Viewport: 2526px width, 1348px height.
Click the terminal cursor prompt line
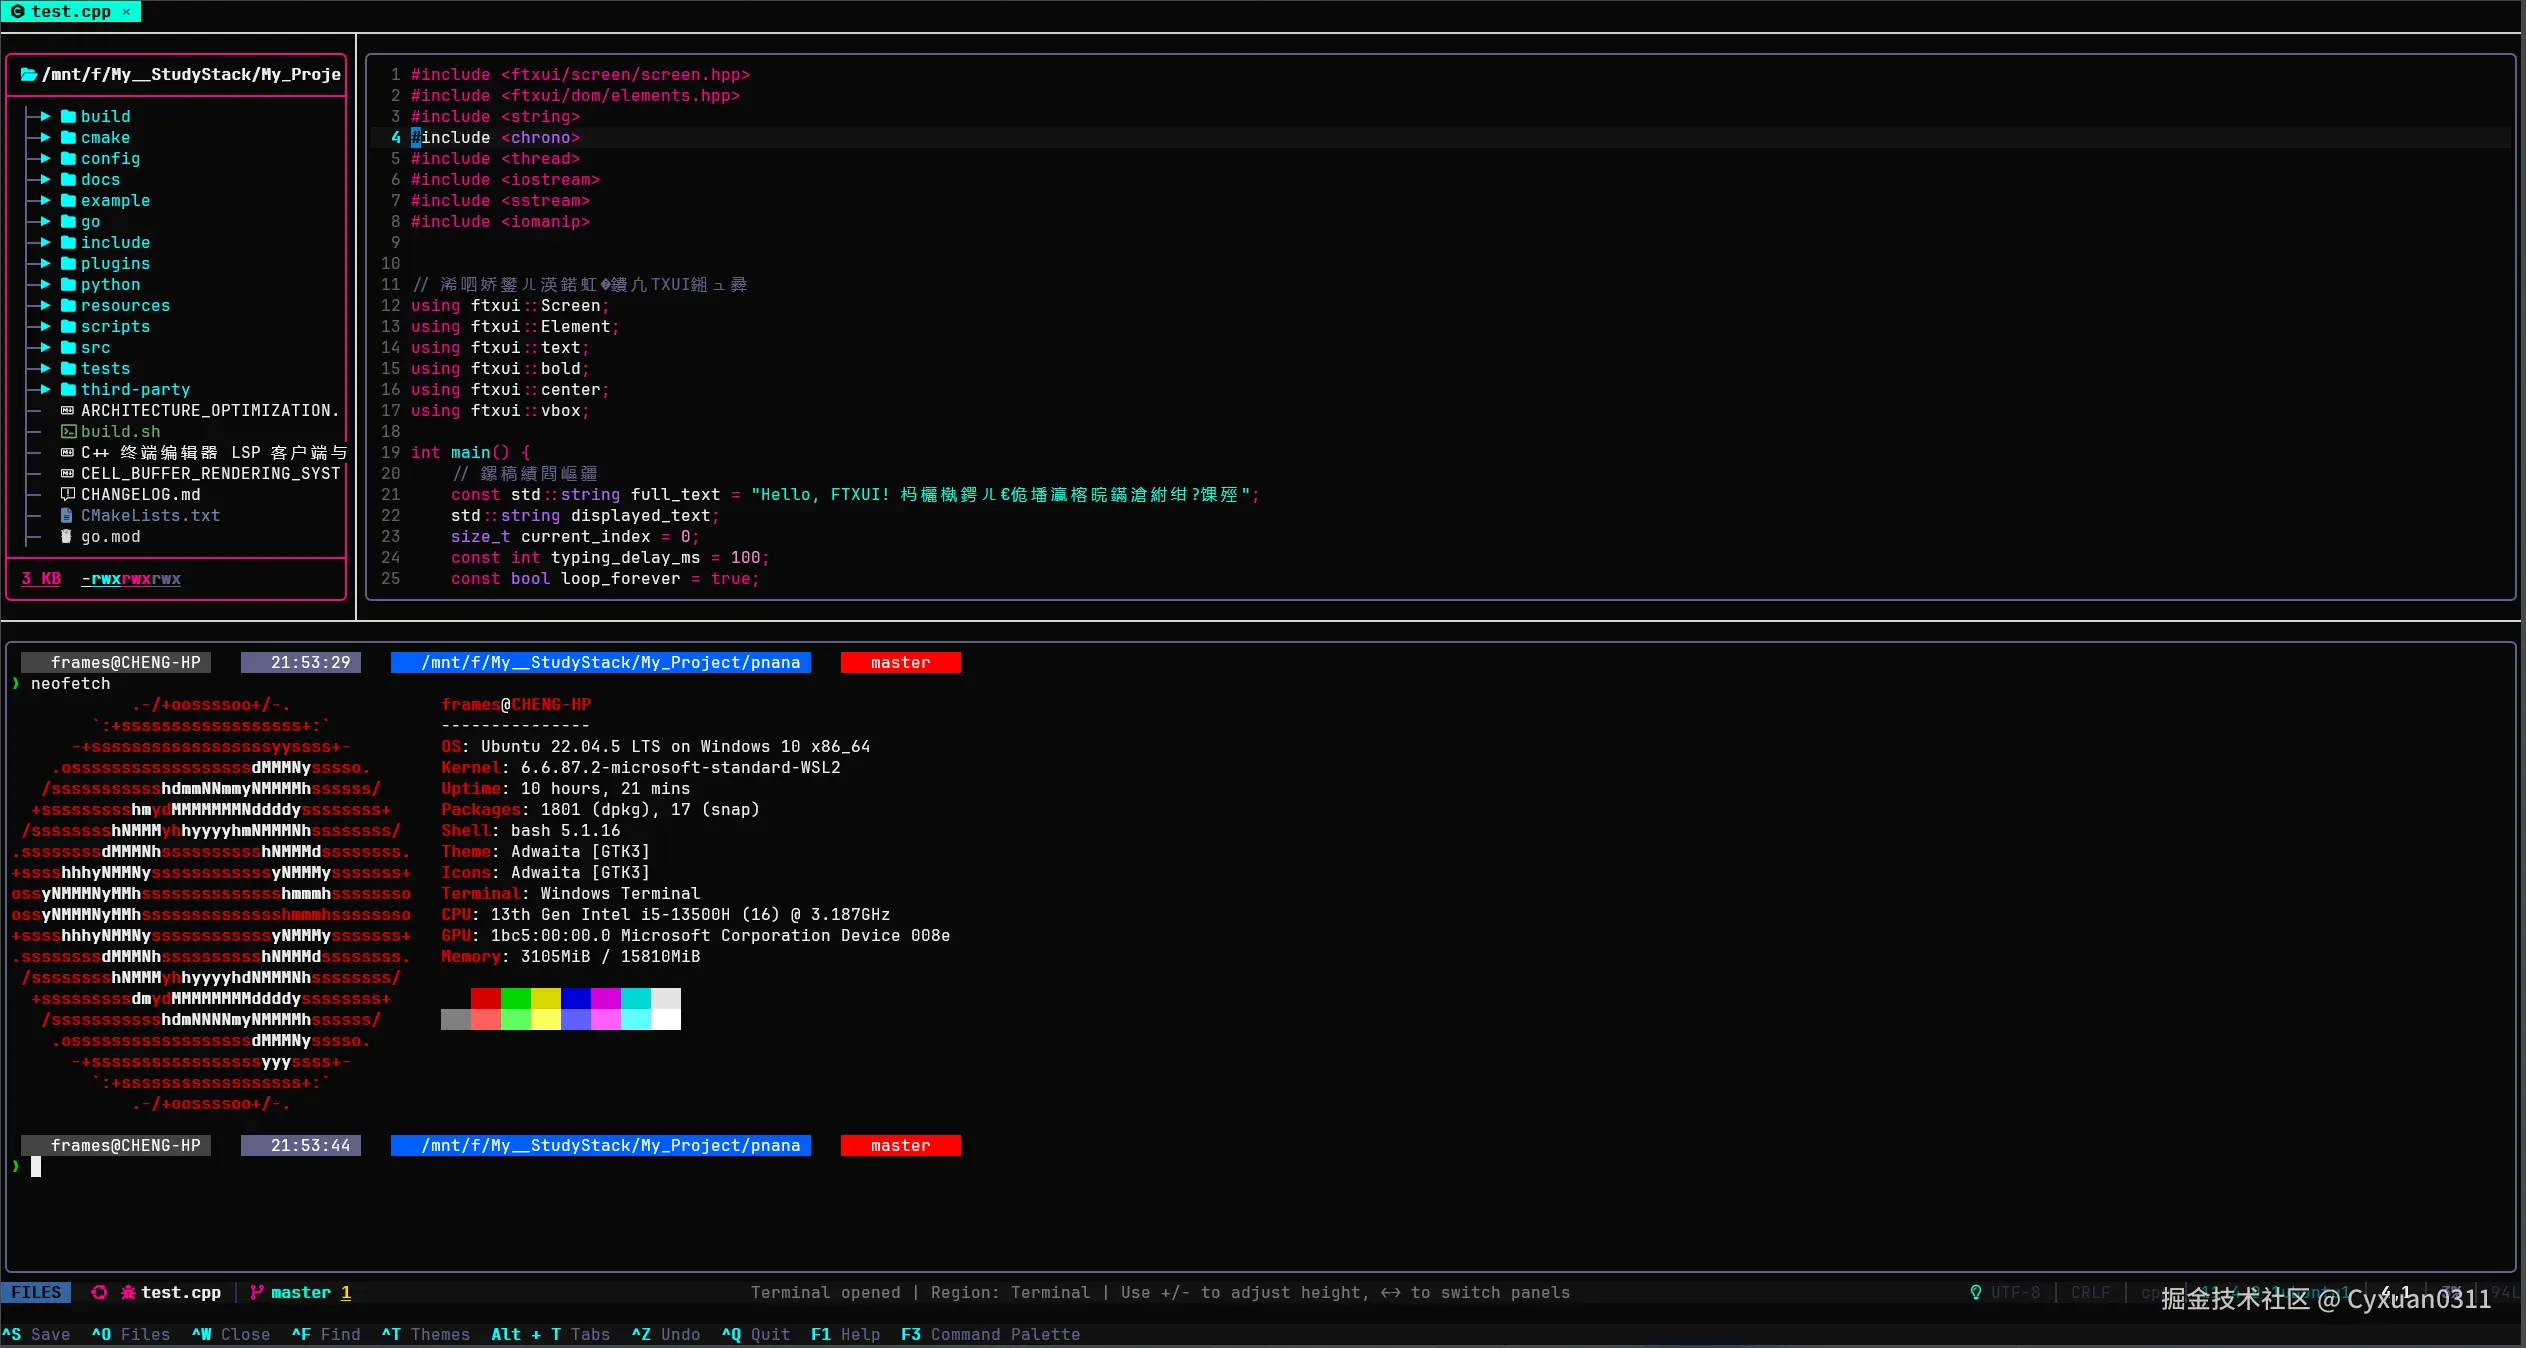[36, 1166]
